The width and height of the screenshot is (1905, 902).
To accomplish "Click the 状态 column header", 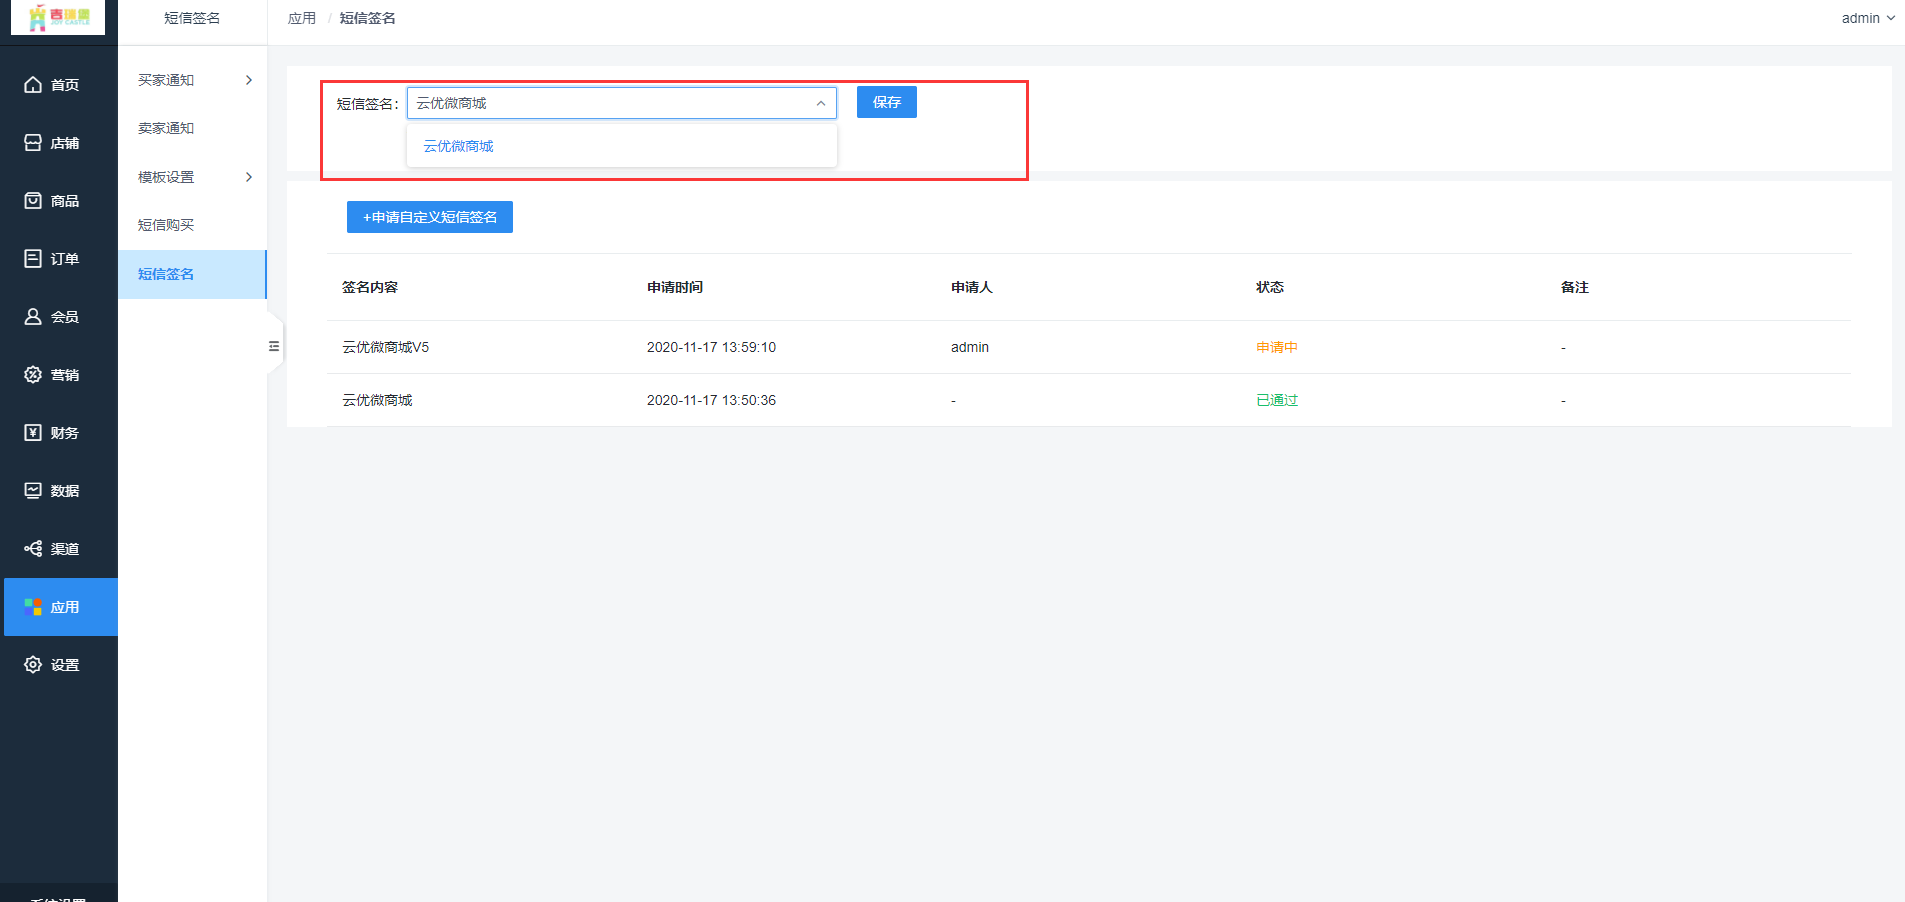I will coord(1270,287).
